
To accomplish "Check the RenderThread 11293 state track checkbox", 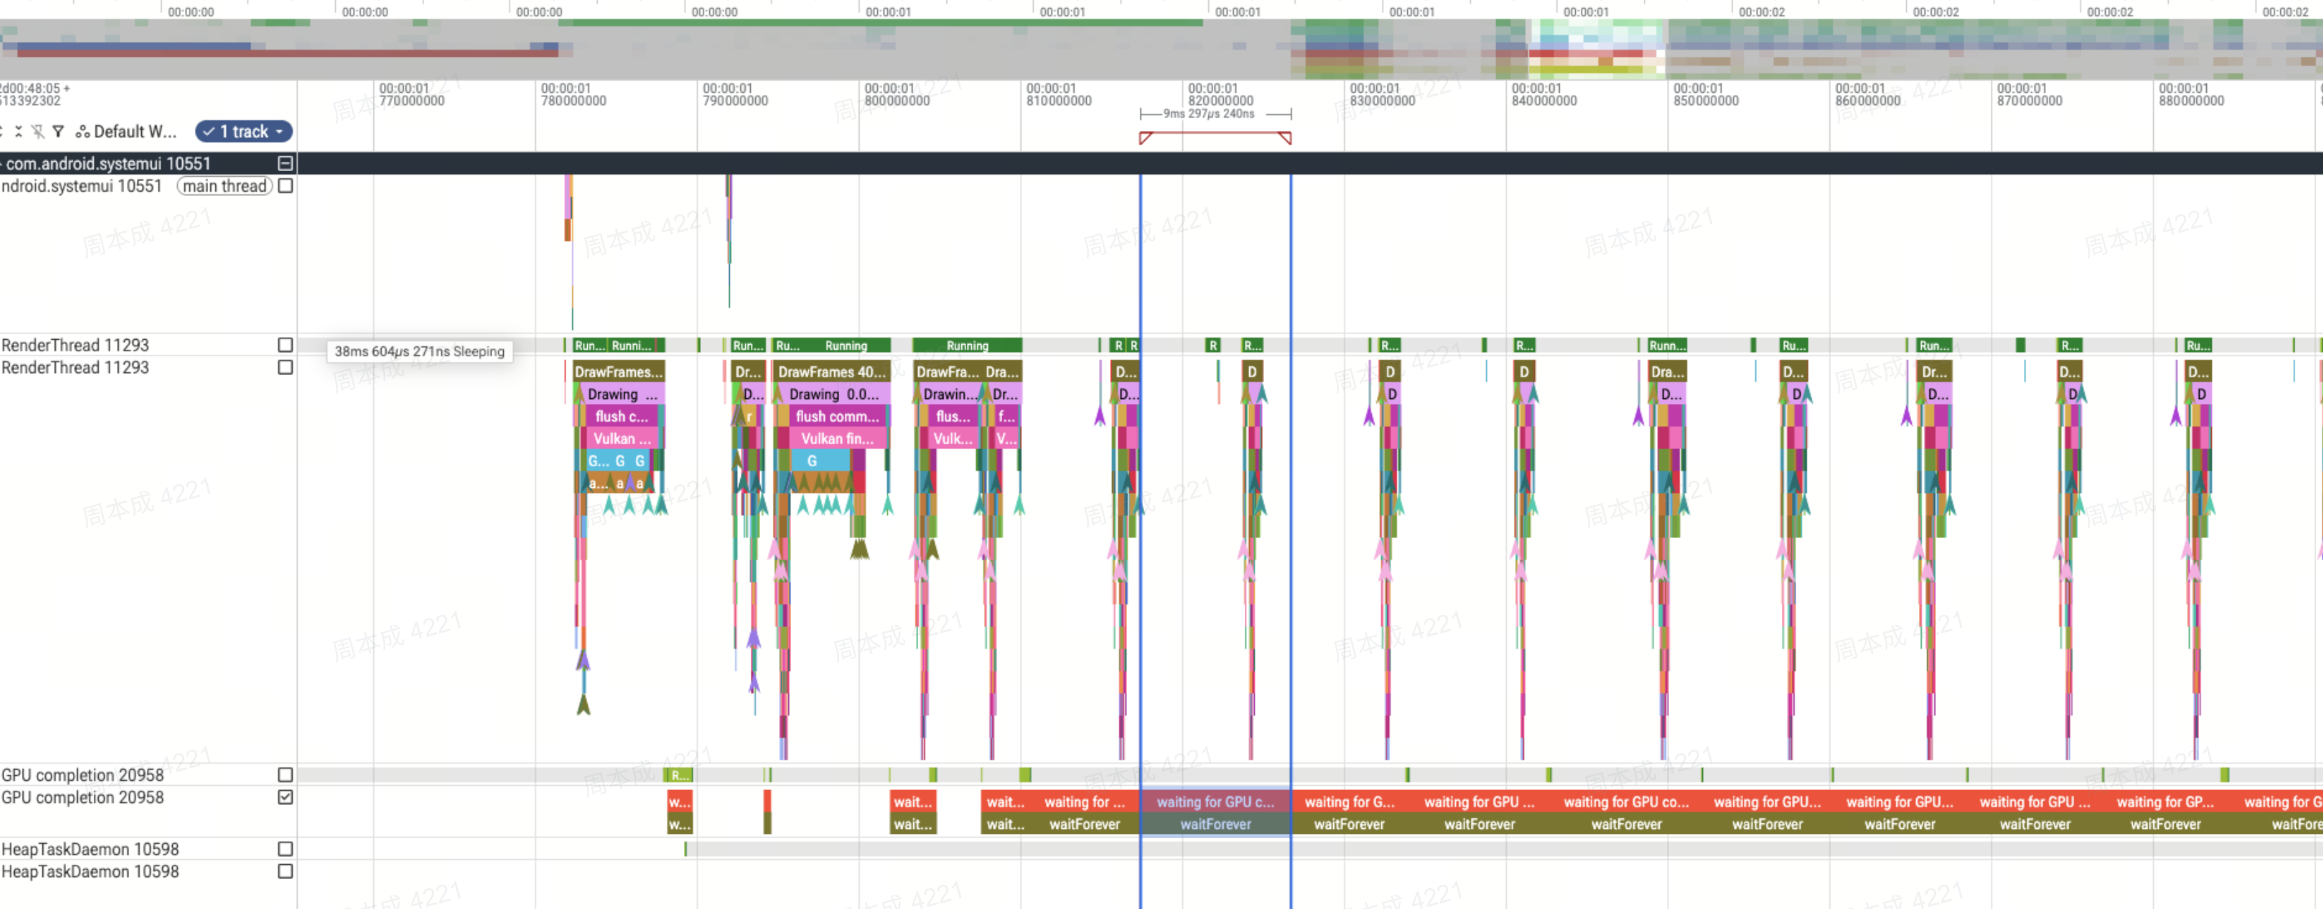I will tap(285, 345).
